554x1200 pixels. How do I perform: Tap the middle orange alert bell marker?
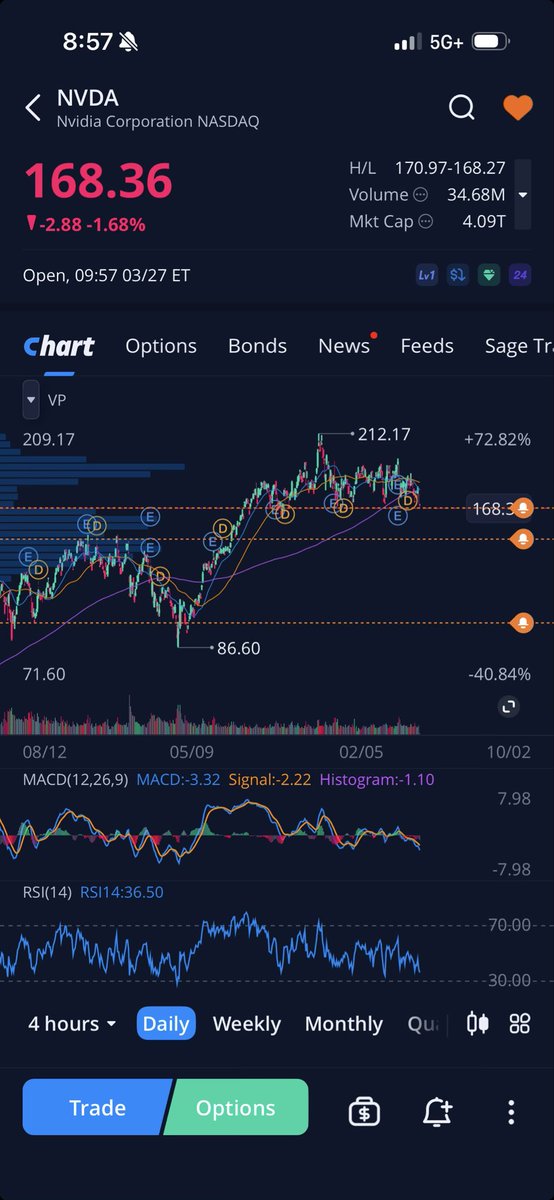click(x=523, y=540)
